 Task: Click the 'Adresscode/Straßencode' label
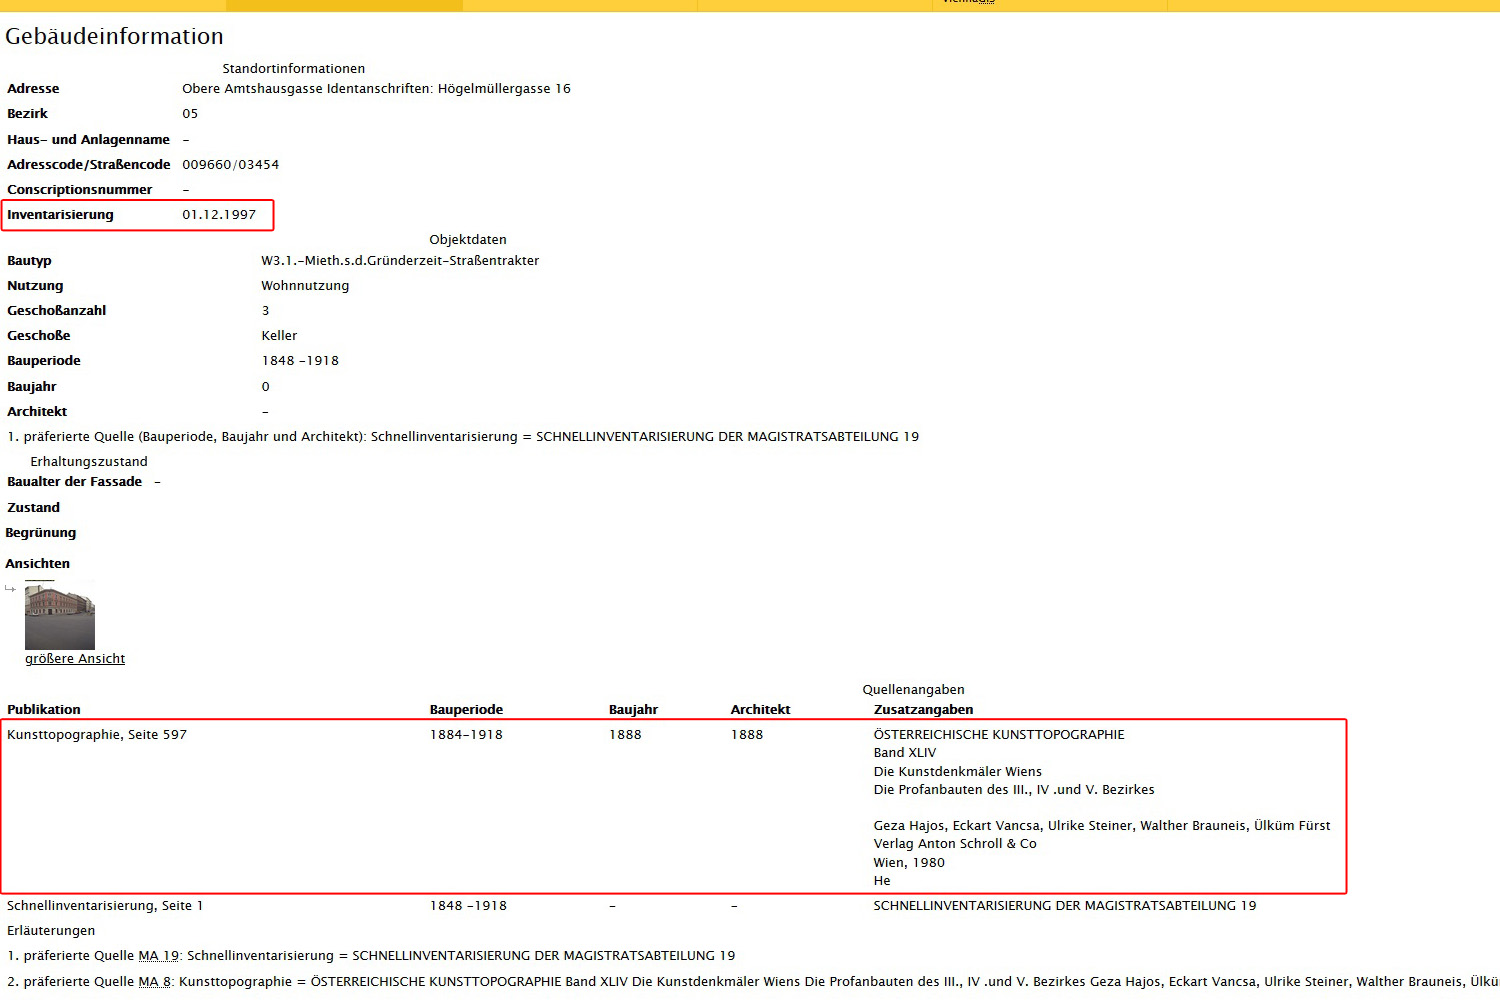coord(89,164)
